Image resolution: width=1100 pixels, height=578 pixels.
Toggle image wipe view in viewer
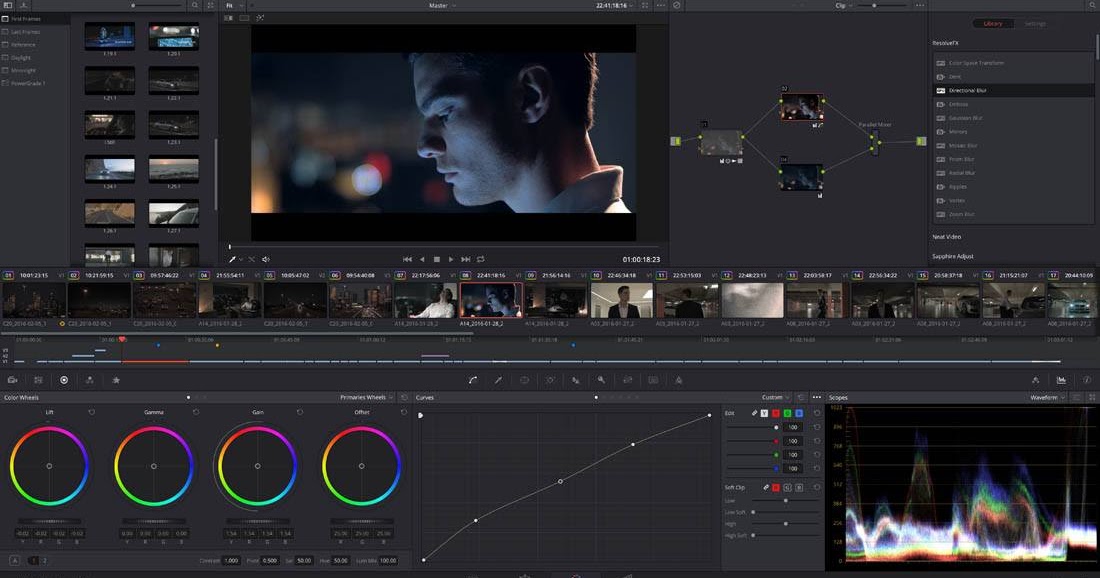tap(229, 18)
